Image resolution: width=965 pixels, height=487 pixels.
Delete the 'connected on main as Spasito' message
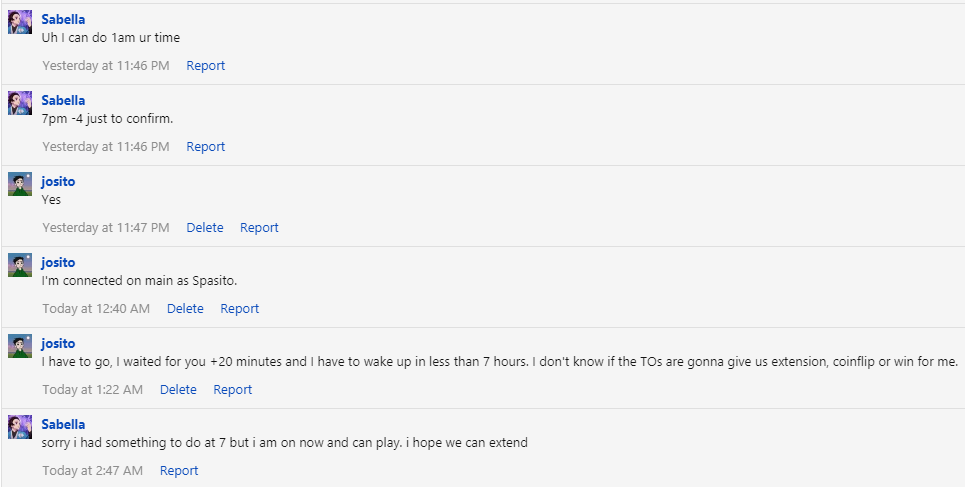tap(185, 309)
